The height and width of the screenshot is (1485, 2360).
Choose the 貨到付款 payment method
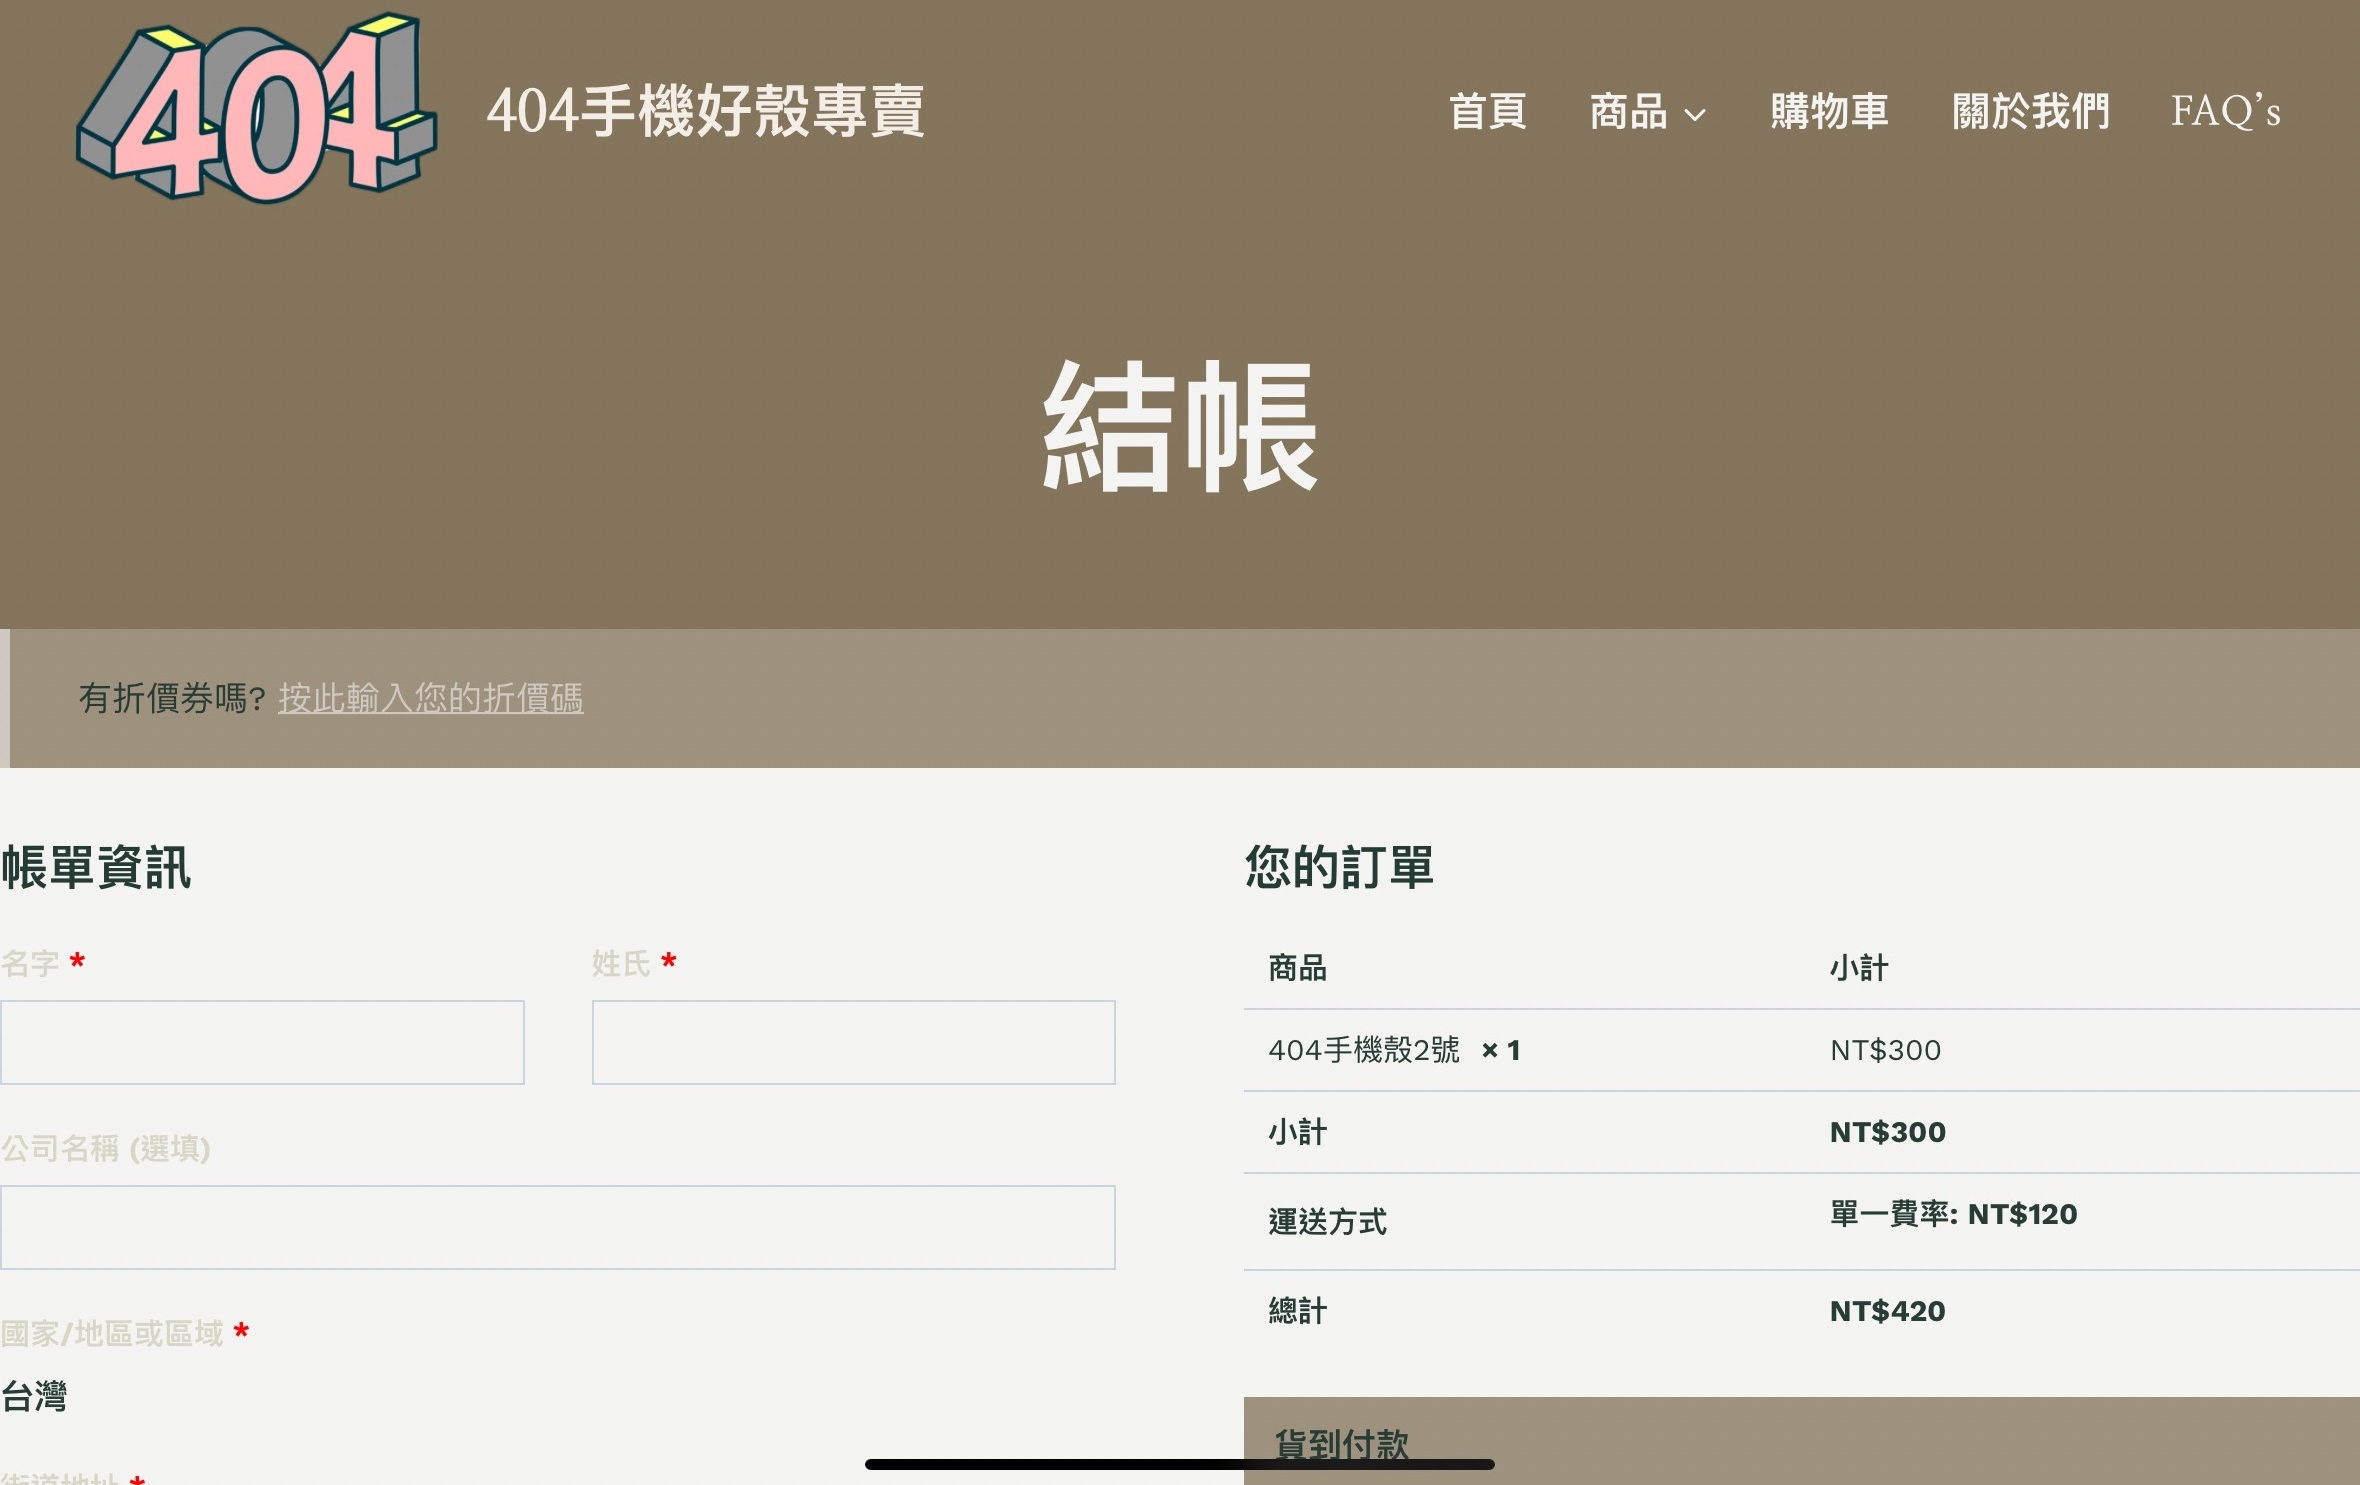(x=1341, y=1442)
